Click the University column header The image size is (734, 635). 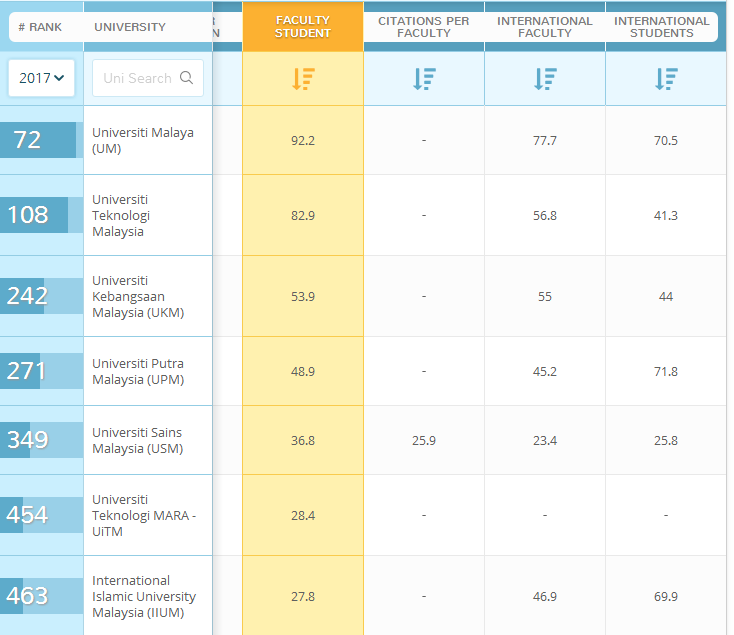click(130, 27)
